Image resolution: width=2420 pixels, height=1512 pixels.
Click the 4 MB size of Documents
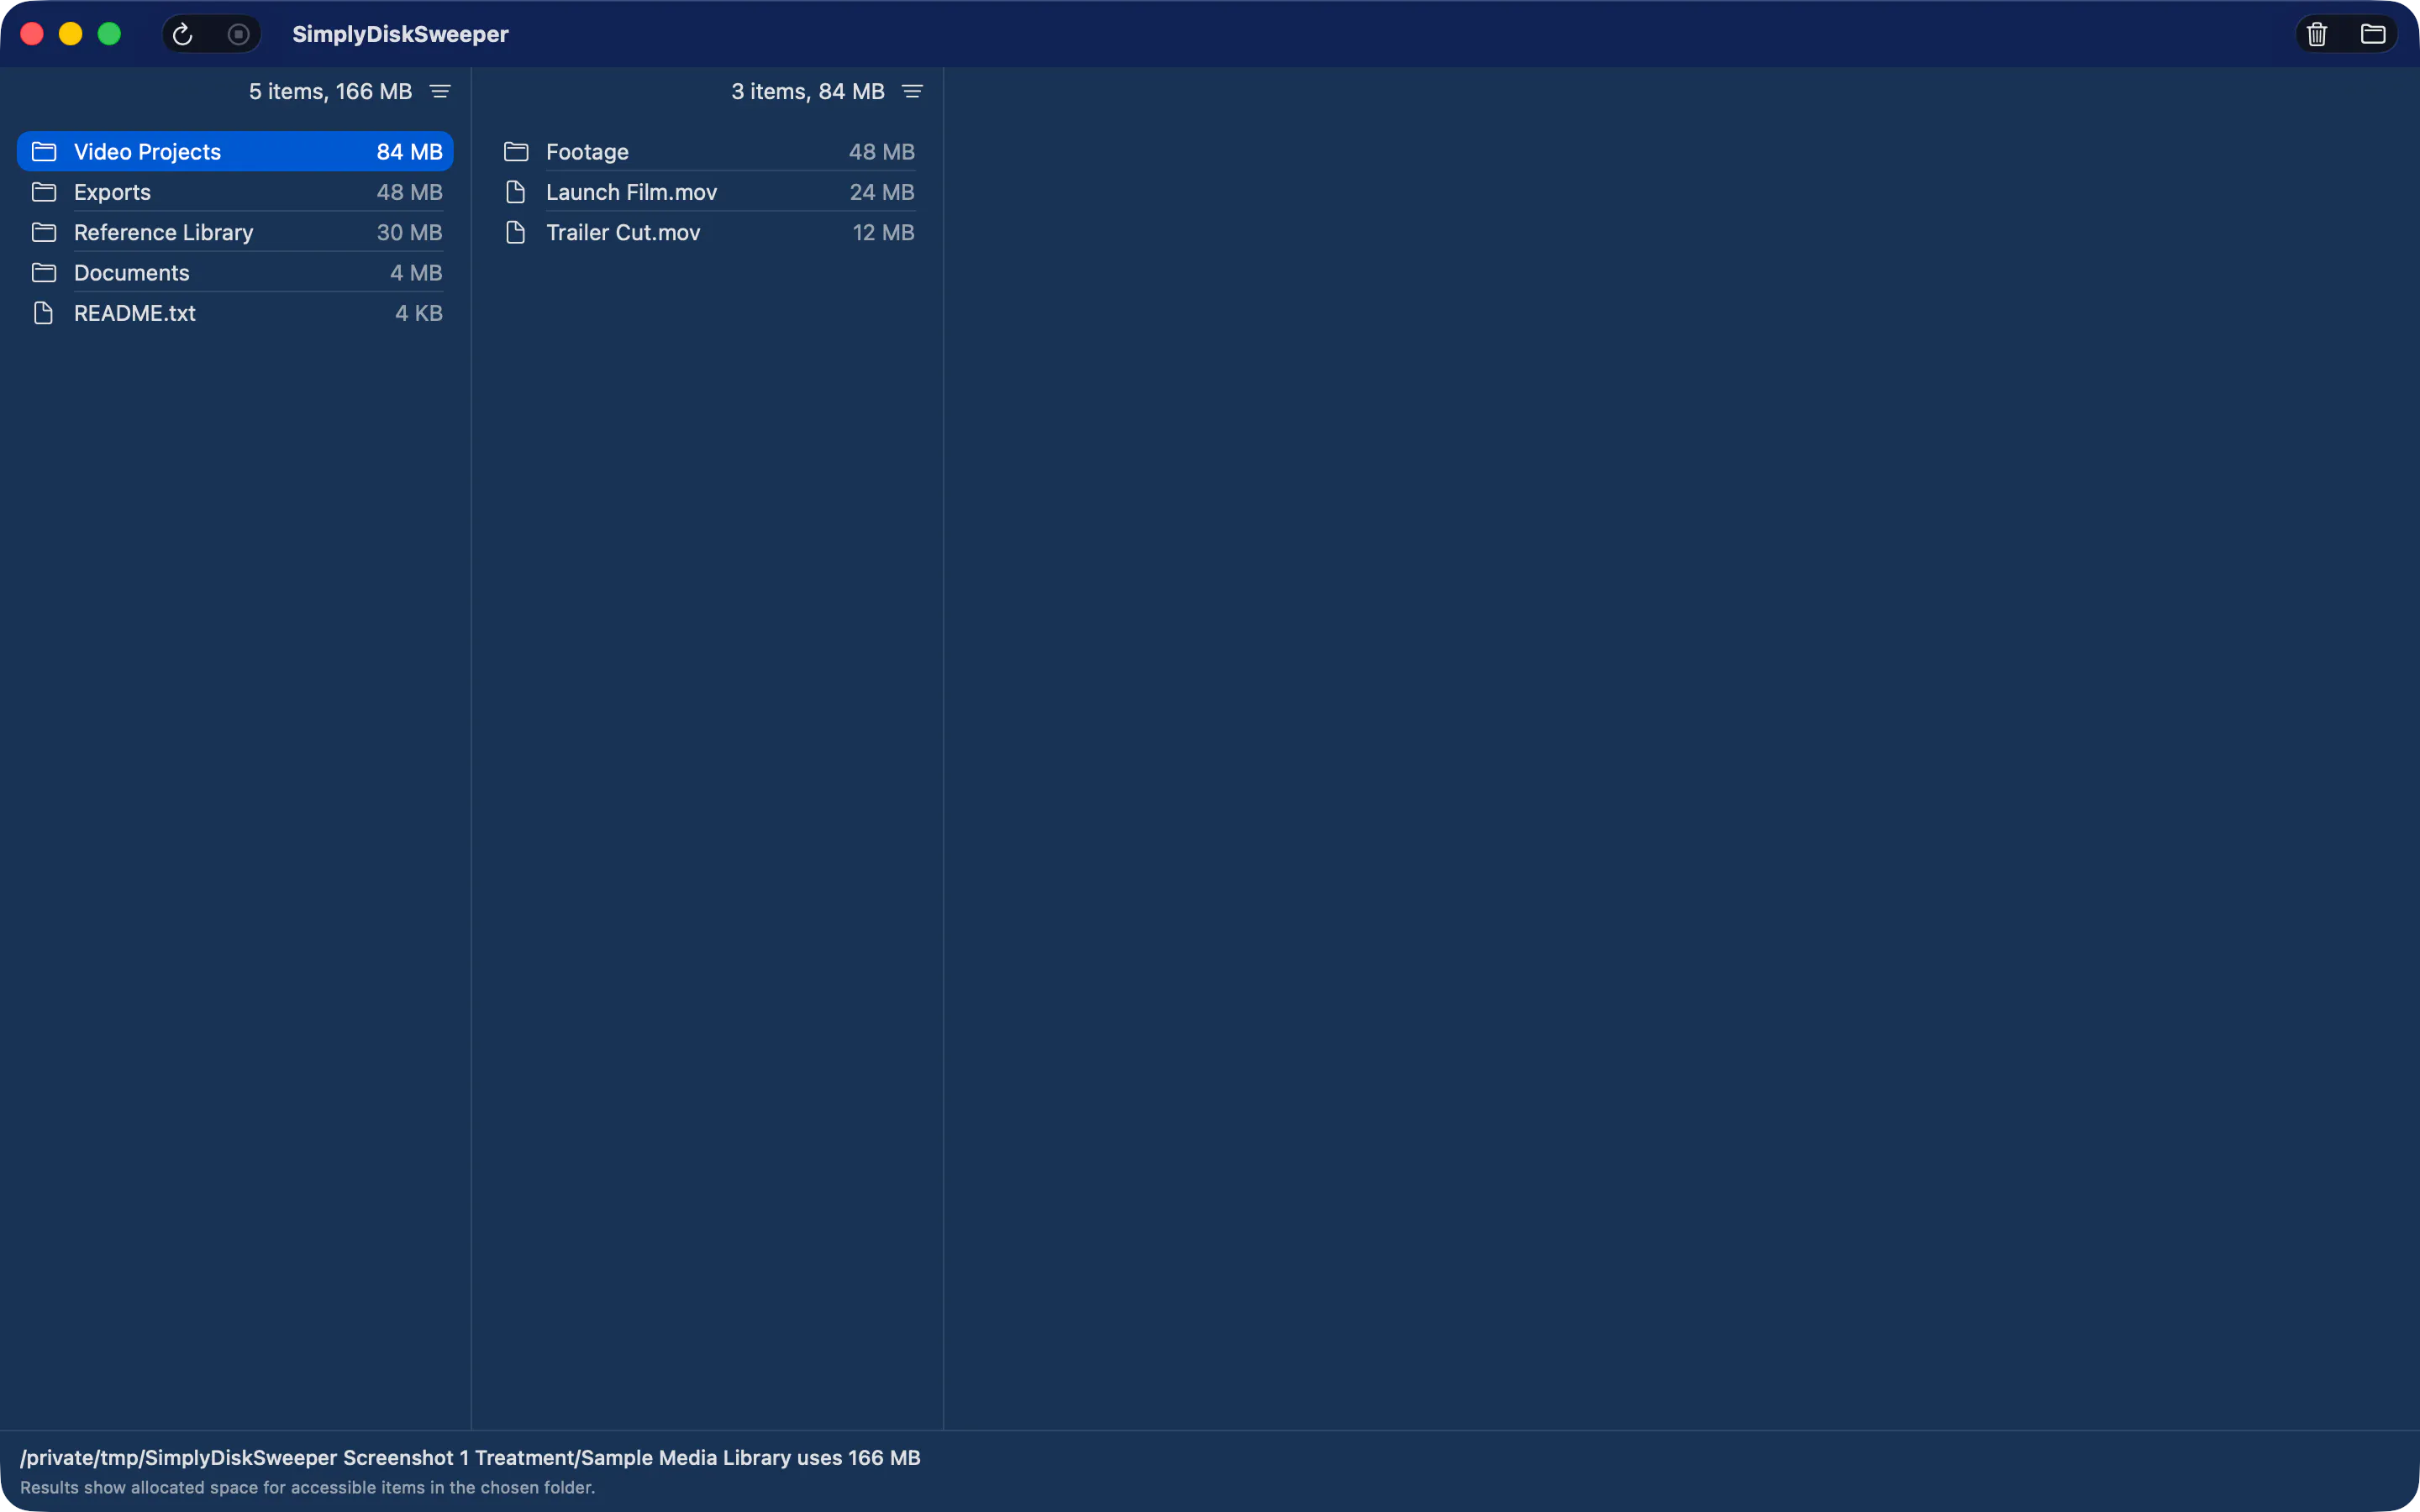(x=416, y=272)
